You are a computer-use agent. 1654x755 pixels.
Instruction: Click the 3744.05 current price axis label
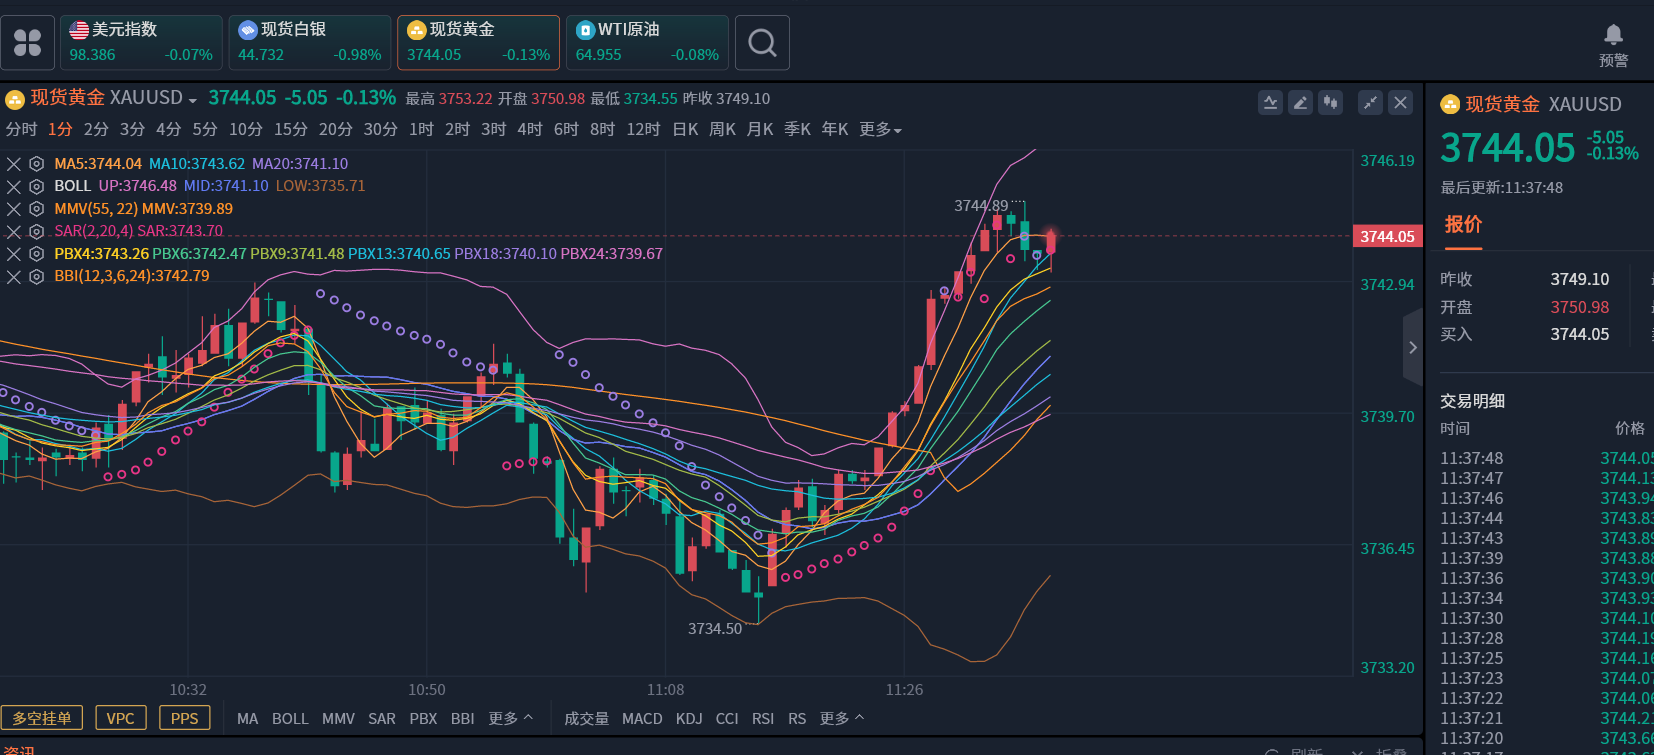1387,237
